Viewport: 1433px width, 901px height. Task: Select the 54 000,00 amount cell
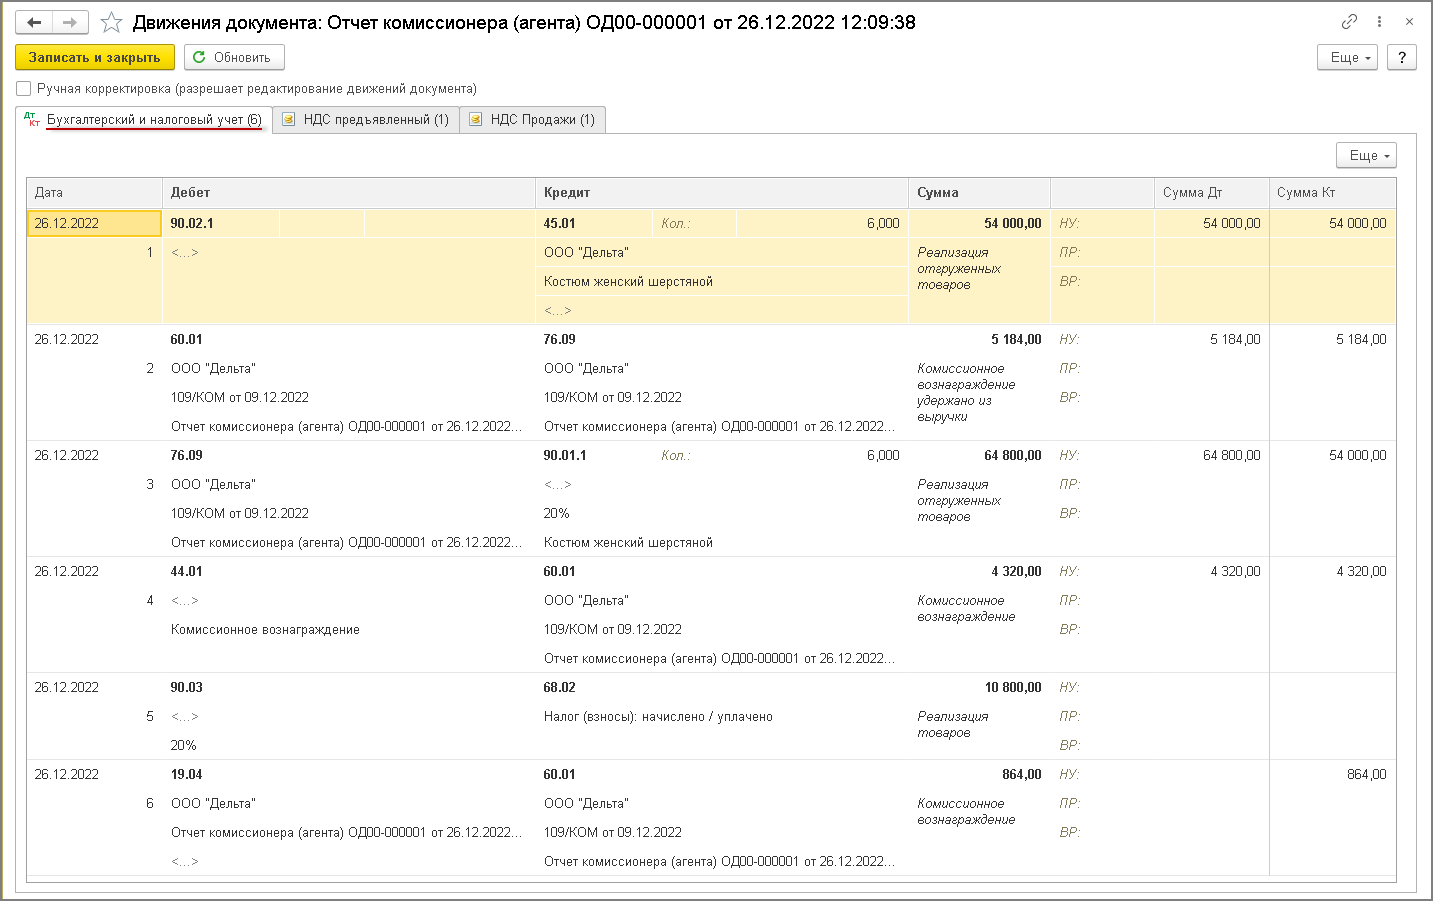pyautogui.click(x=1012, y=223)
